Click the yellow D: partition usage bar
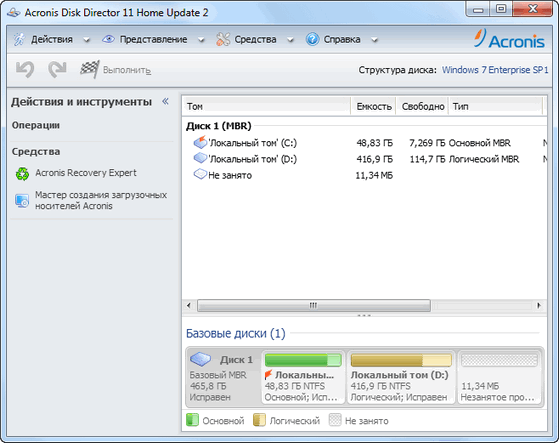 coord(401,360)
